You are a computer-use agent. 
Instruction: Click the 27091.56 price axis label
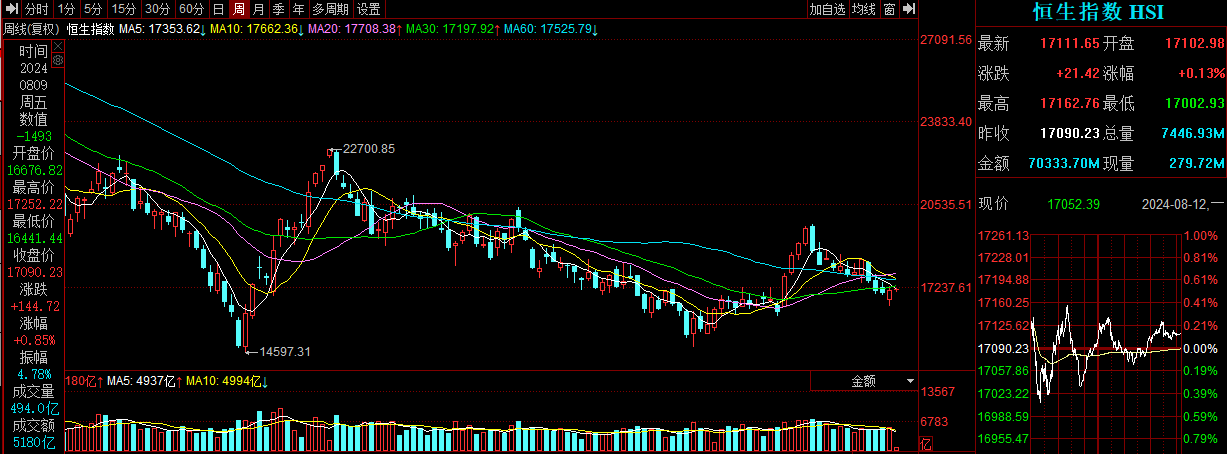pos(946,40)
